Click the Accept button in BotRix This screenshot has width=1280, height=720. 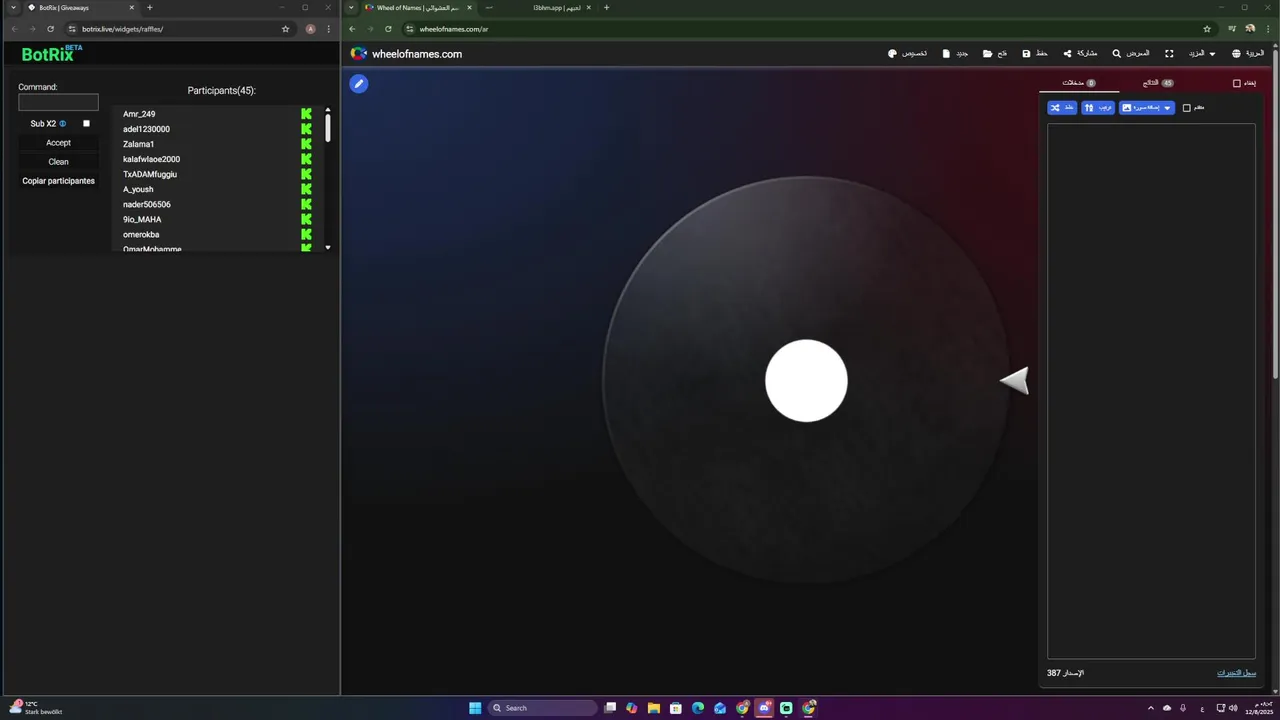(58, 143)
